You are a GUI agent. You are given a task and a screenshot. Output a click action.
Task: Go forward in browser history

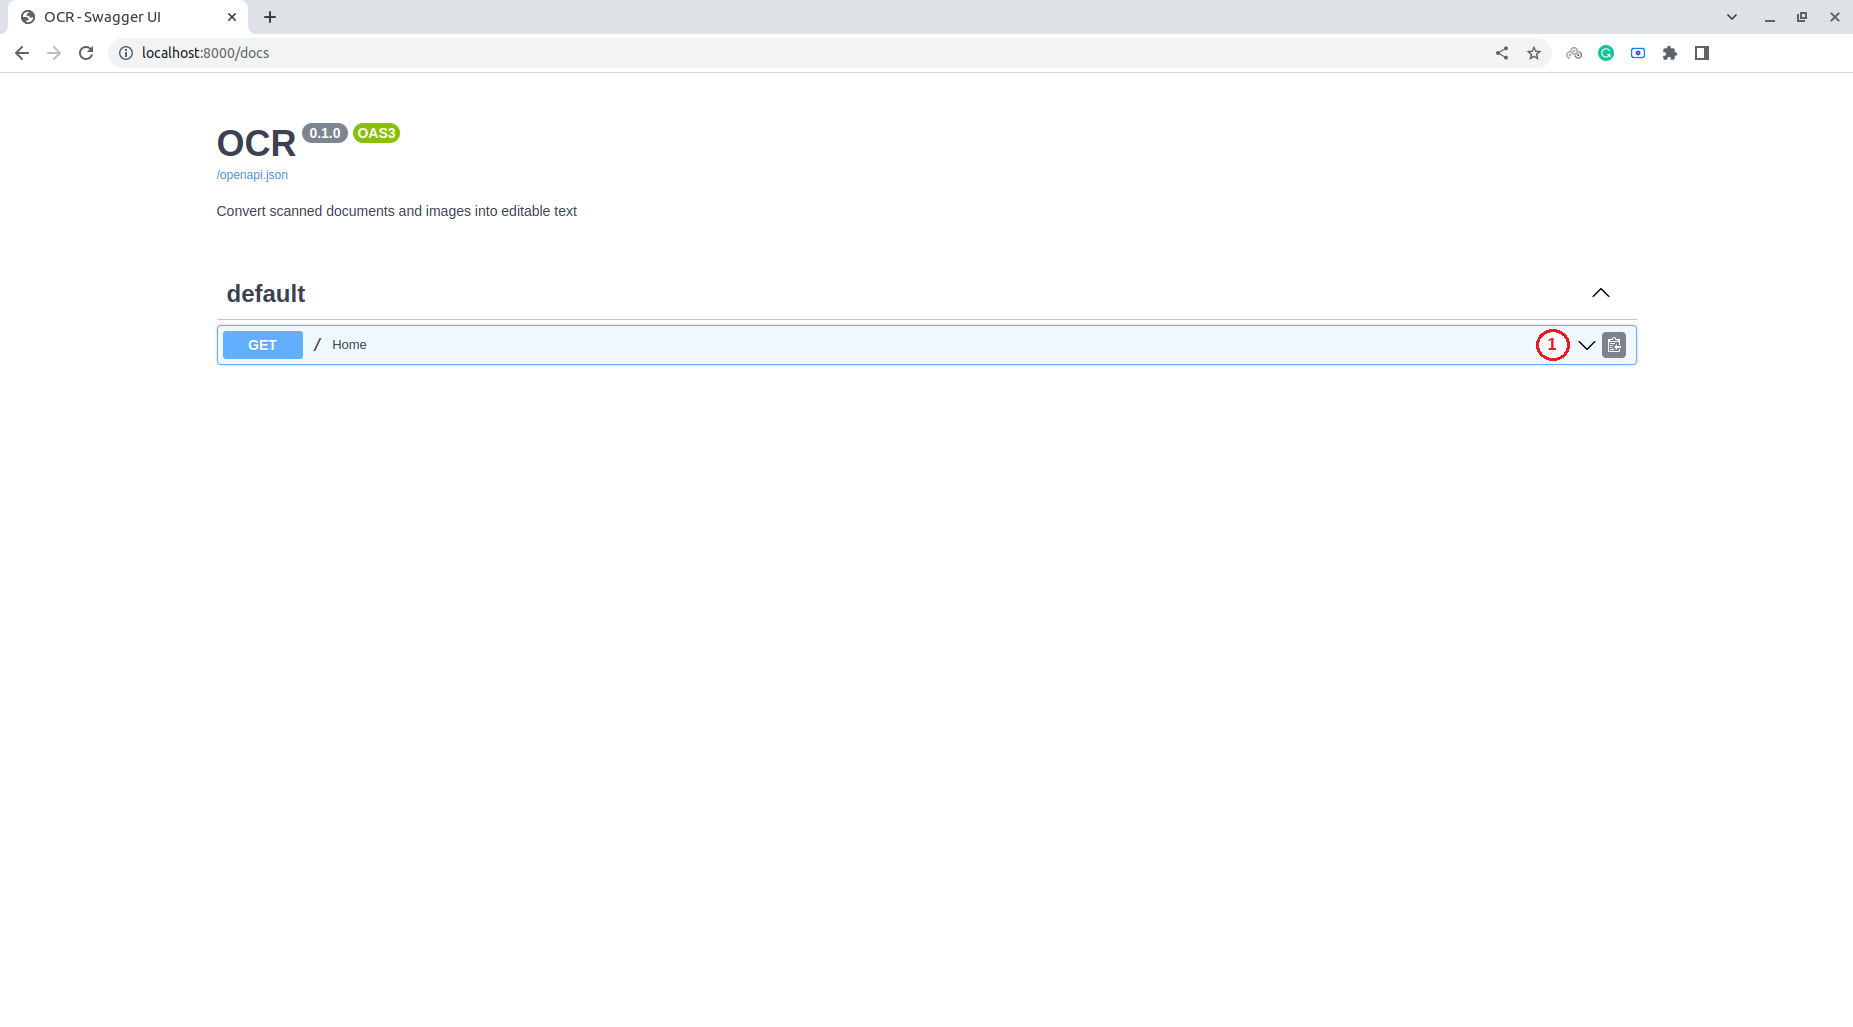tap(54, 53)
